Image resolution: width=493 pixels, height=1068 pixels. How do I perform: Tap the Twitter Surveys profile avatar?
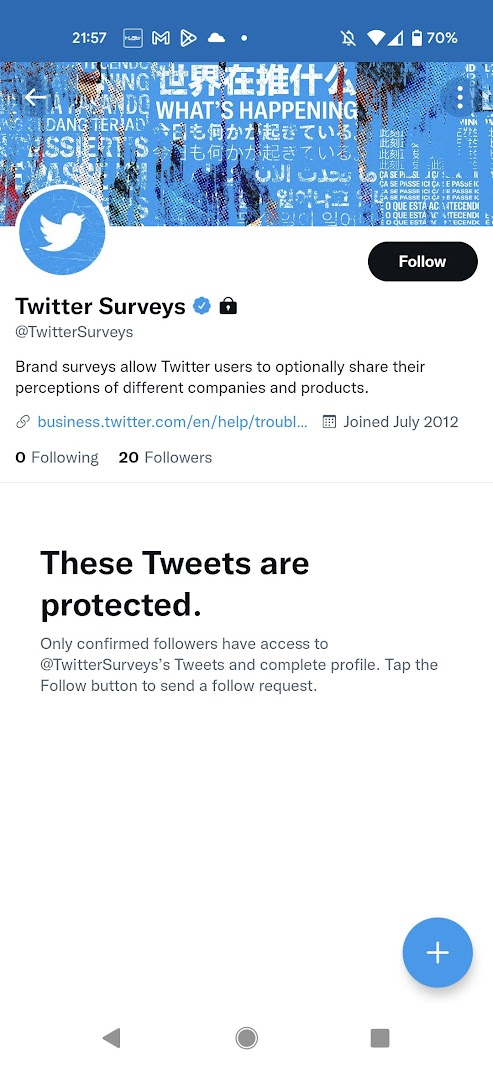(63, 232)
